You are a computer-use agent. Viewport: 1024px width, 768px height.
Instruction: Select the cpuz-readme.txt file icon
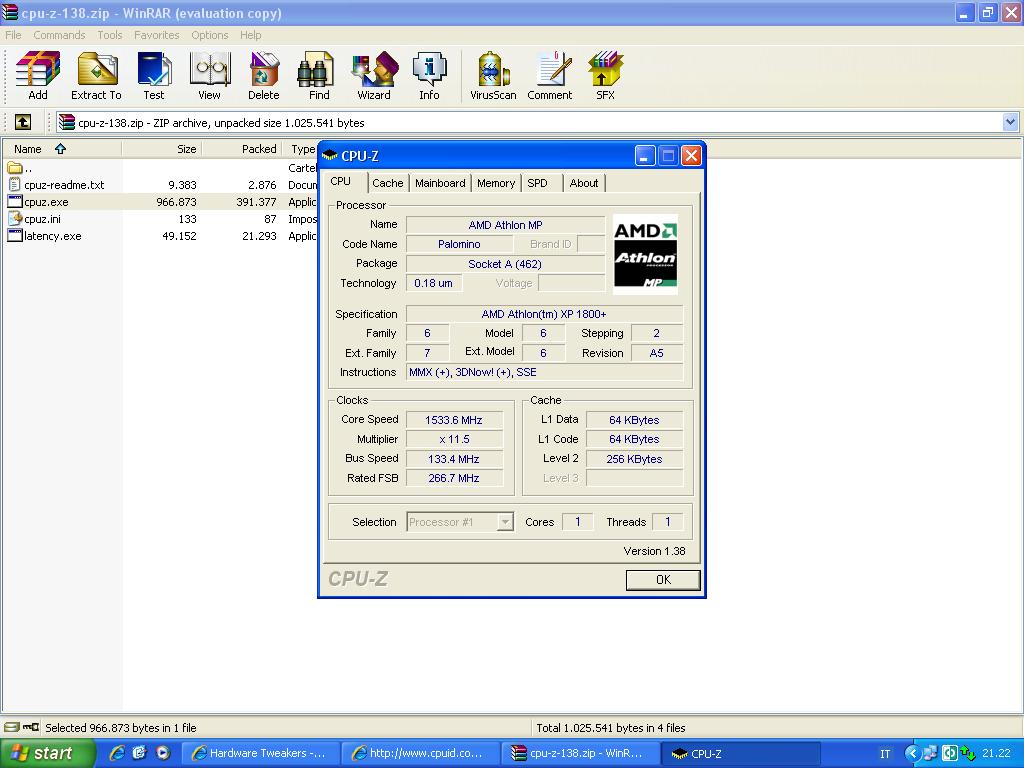click(x=15, y=185)
